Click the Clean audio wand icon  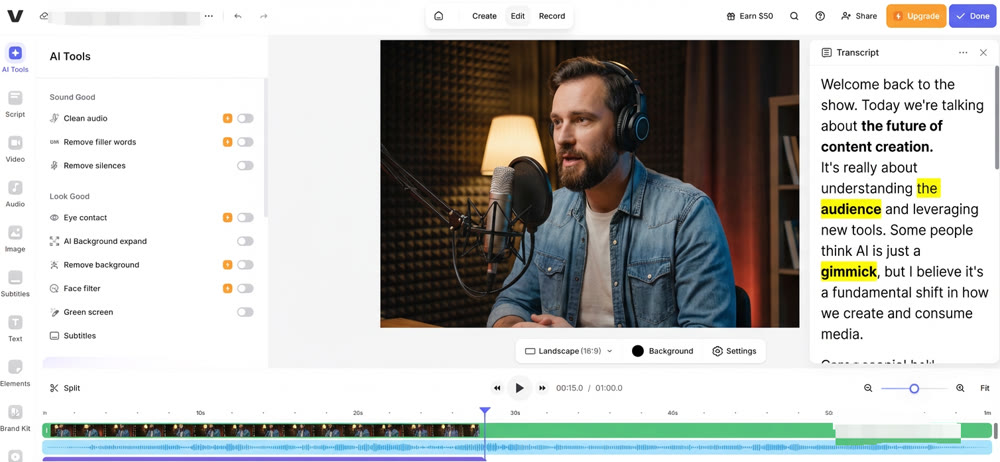[x=54, y=118]
